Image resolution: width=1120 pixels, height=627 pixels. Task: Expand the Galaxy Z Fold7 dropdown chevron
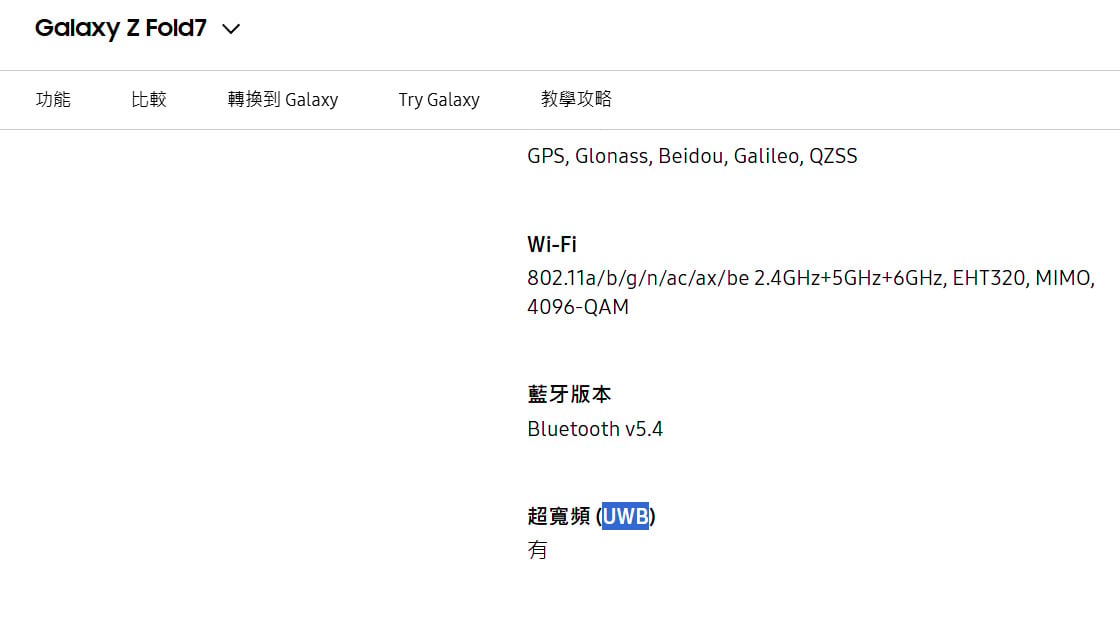click(231, 29)
